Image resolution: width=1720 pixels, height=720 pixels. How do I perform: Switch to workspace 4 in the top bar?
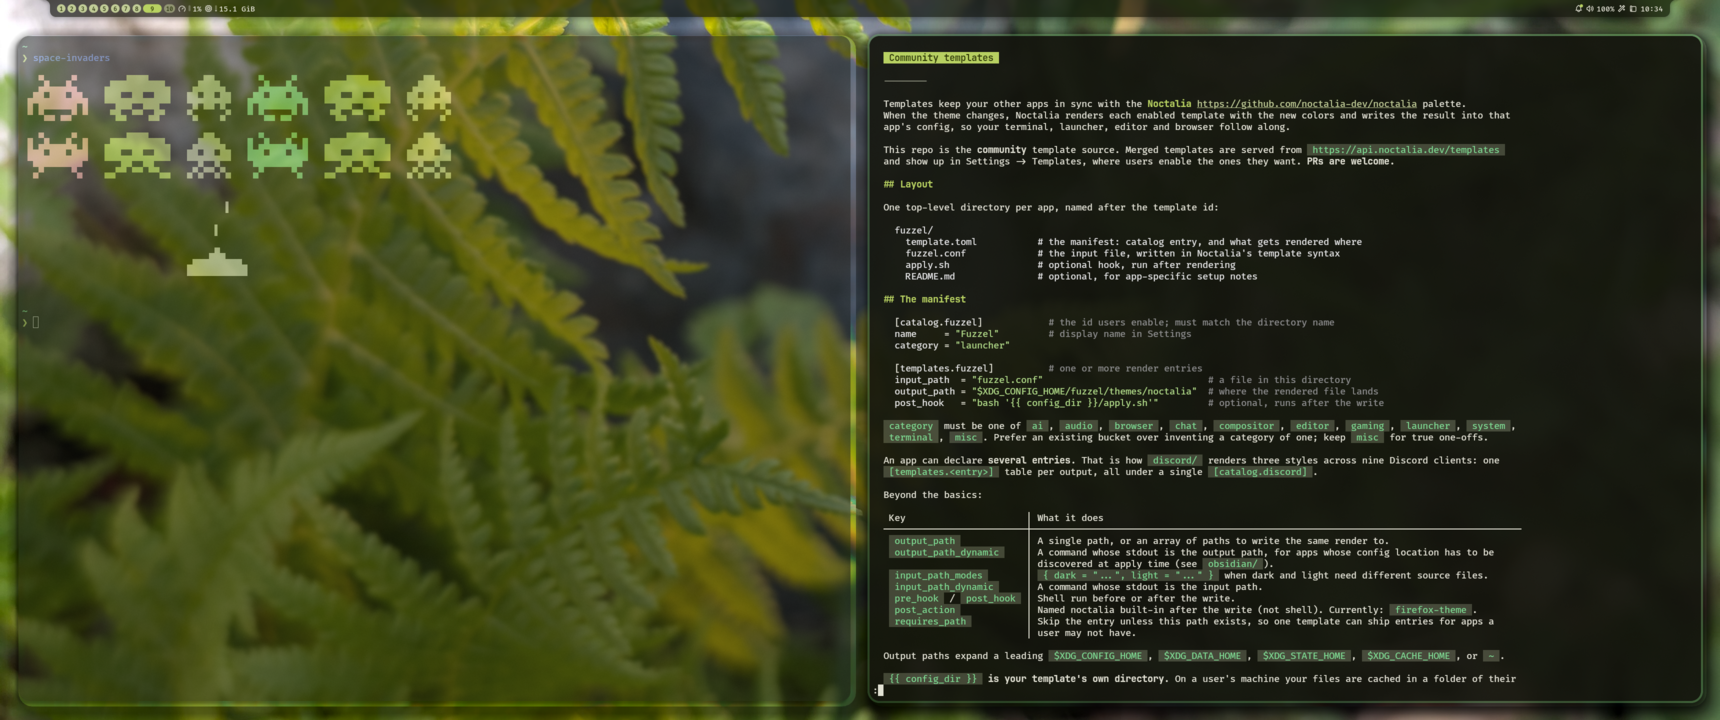[x=93, y=9]
